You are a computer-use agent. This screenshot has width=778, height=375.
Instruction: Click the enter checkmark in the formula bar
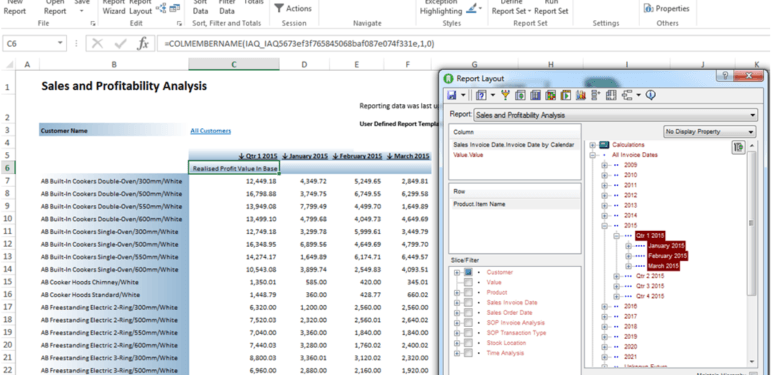coord(121,44)
